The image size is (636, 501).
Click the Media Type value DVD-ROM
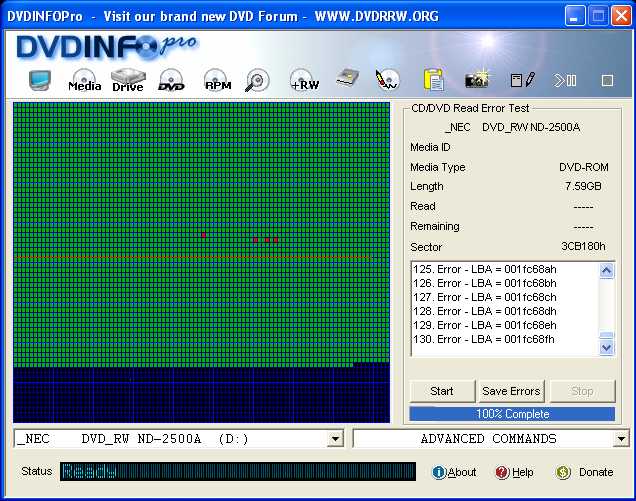point(584,167)
